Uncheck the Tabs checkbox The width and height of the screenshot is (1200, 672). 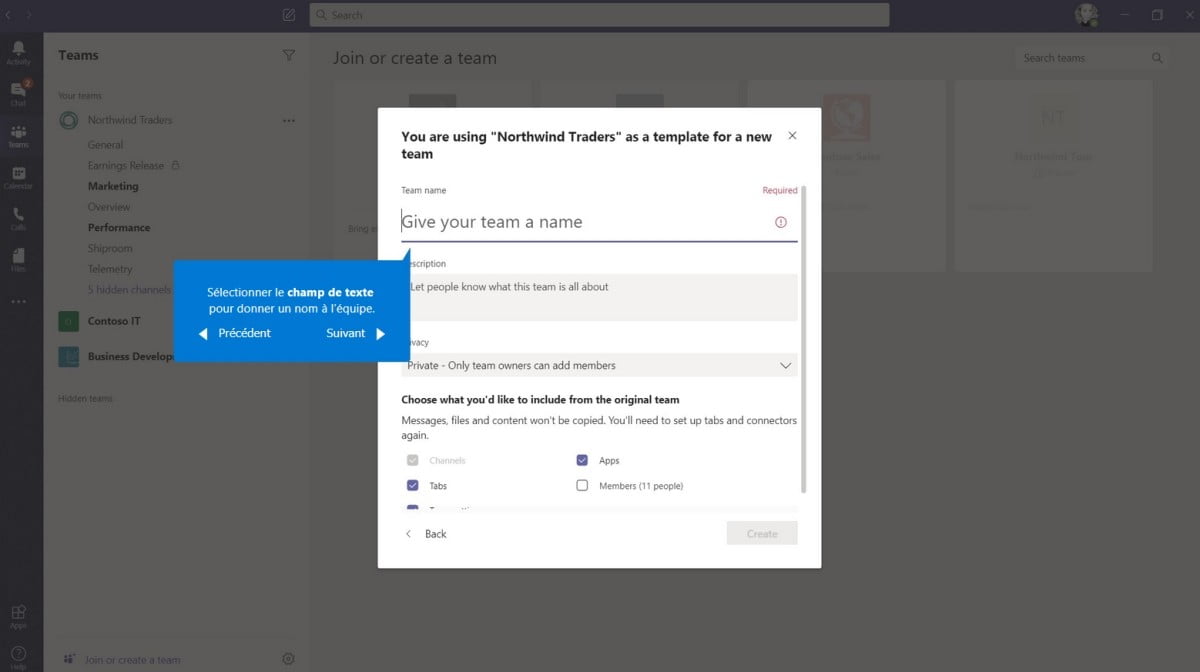(x=413, y=485)
